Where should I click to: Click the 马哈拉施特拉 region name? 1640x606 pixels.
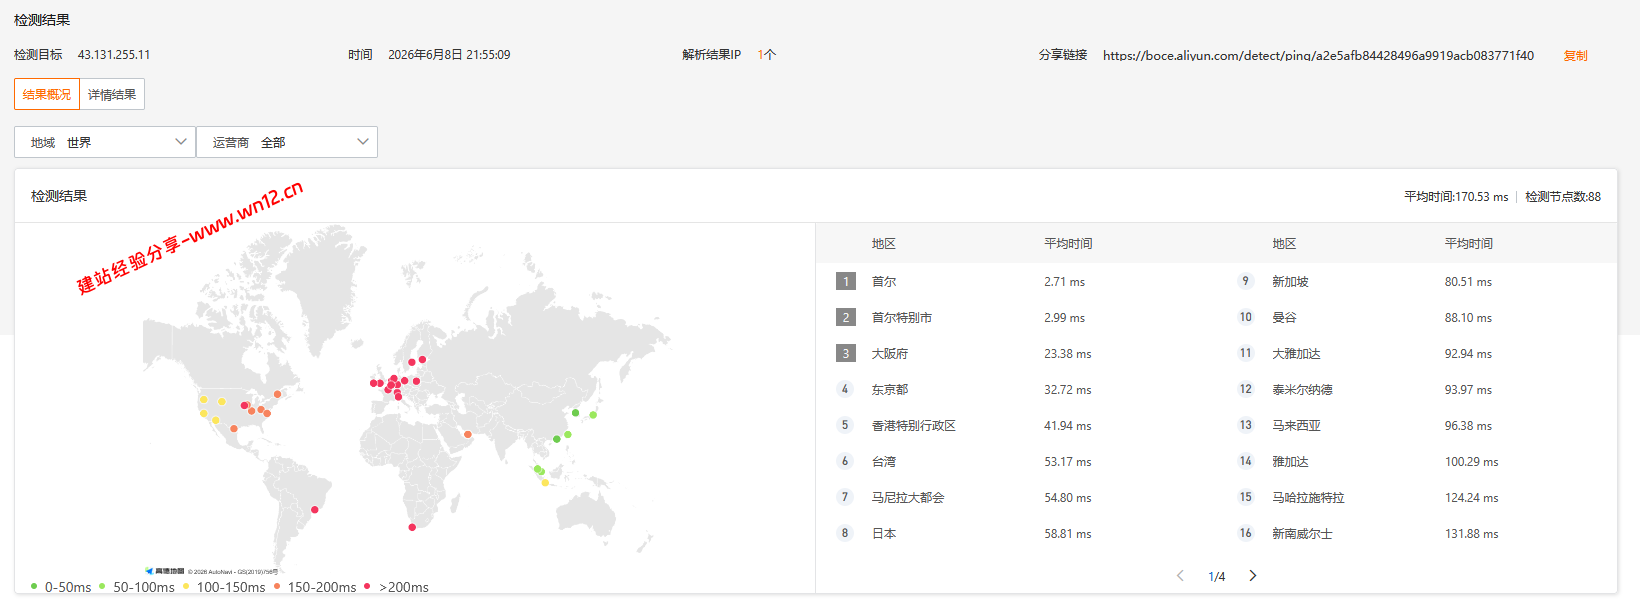coord(1308,497)
